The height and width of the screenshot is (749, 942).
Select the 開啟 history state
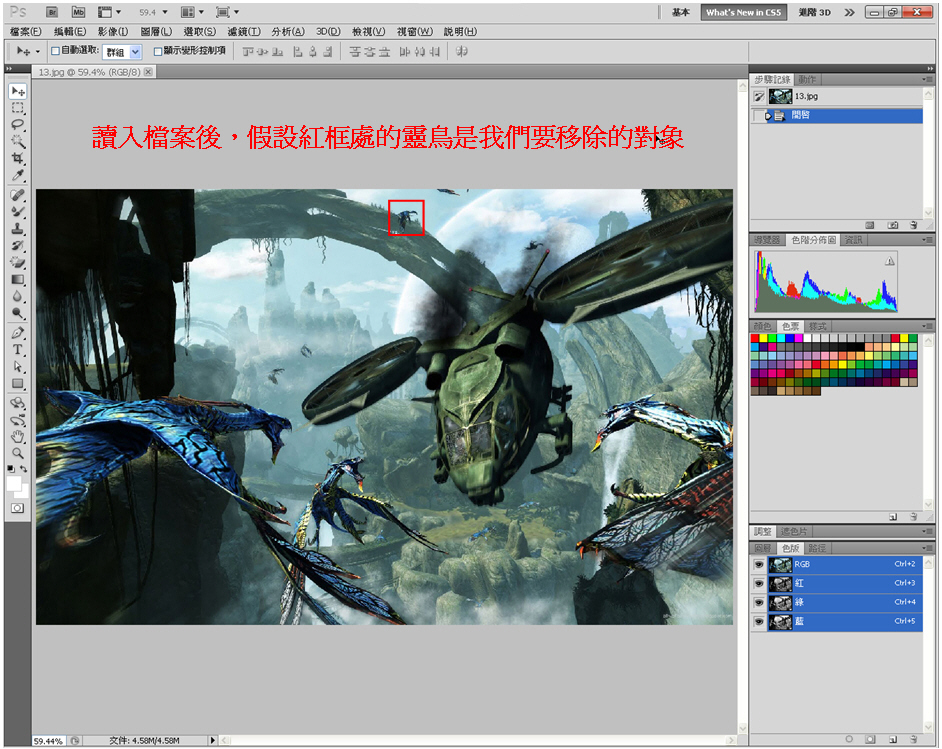click(x=845, y=115)
